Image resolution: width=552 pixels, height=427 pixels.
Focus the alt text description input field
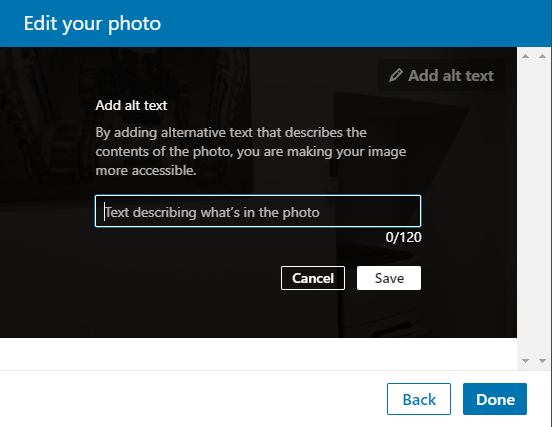coord(258,211)
